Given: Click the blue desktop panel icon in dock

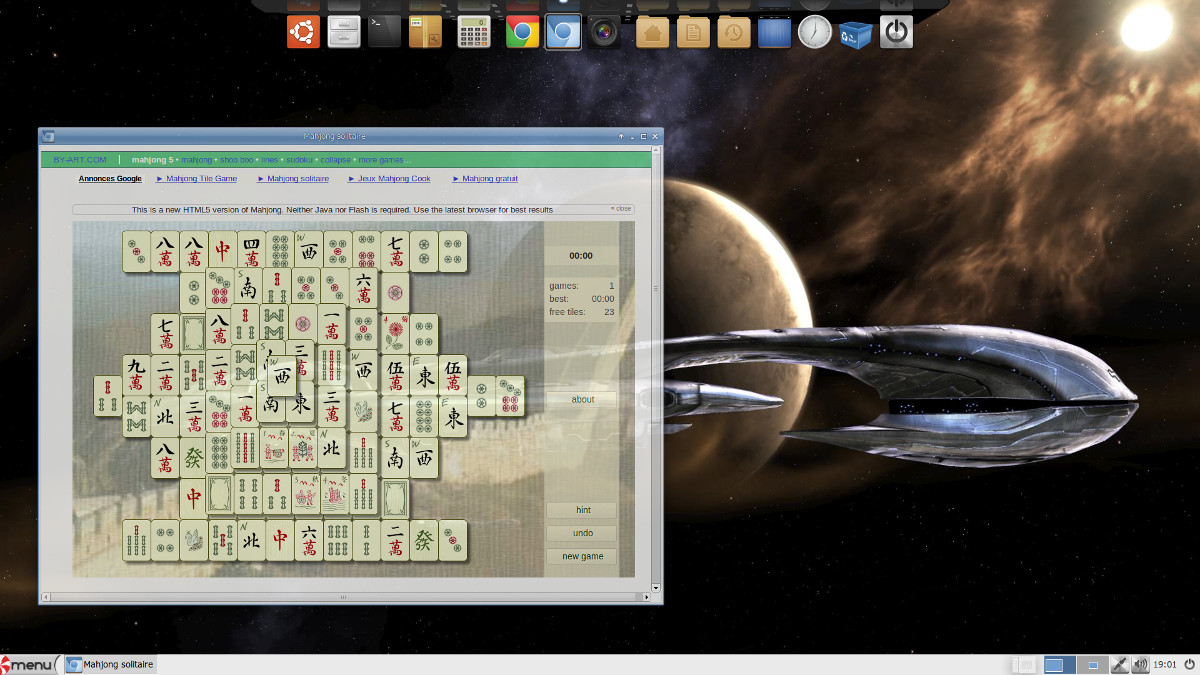Looking at the screenshot, I should [x=775, y=32].
